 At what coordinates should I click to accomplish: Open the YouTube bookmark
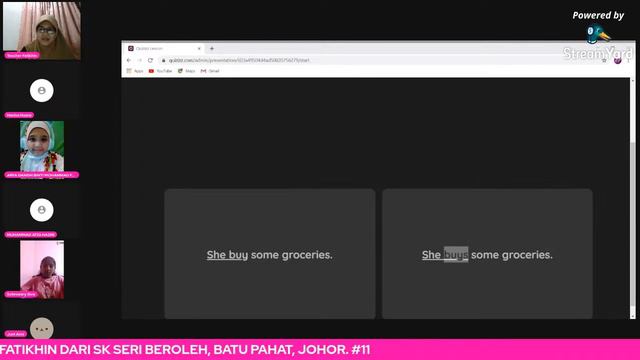pos(160,71)
